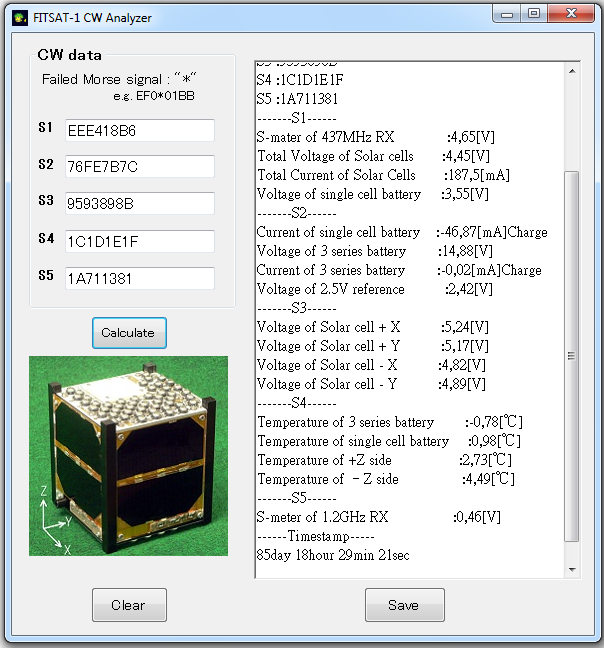Minimize the FITSAT-1 CW Analyzer window
The height and width of the screenshot is (648, 604).
pyautogui.click(x=507, y=14)
